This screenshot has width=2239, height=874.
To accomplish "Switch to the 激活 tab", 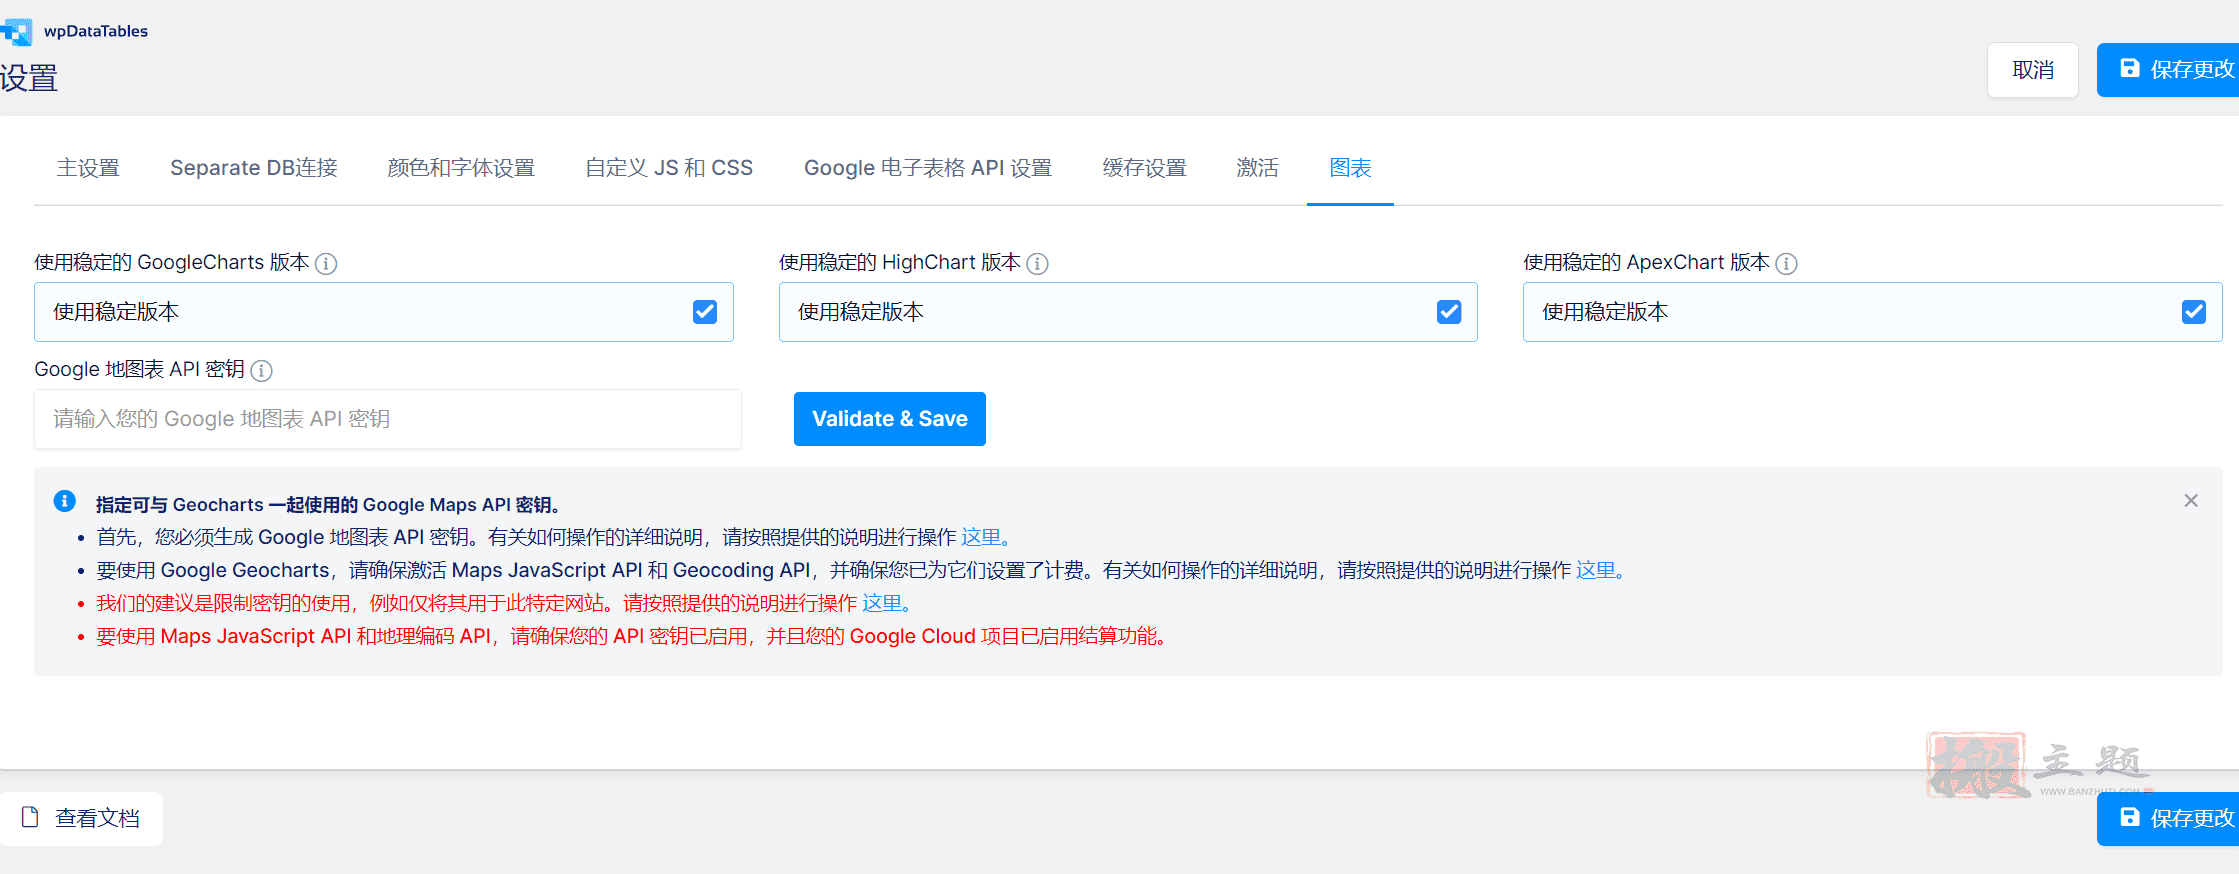I will click(1257, 168).
